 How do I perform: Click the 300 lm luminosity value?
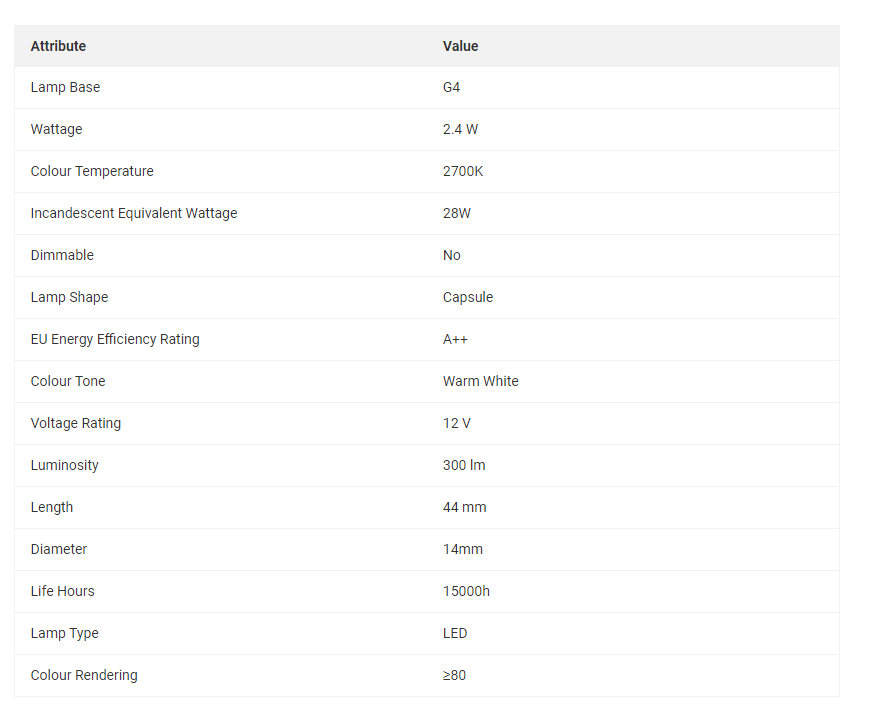[464, 465]
